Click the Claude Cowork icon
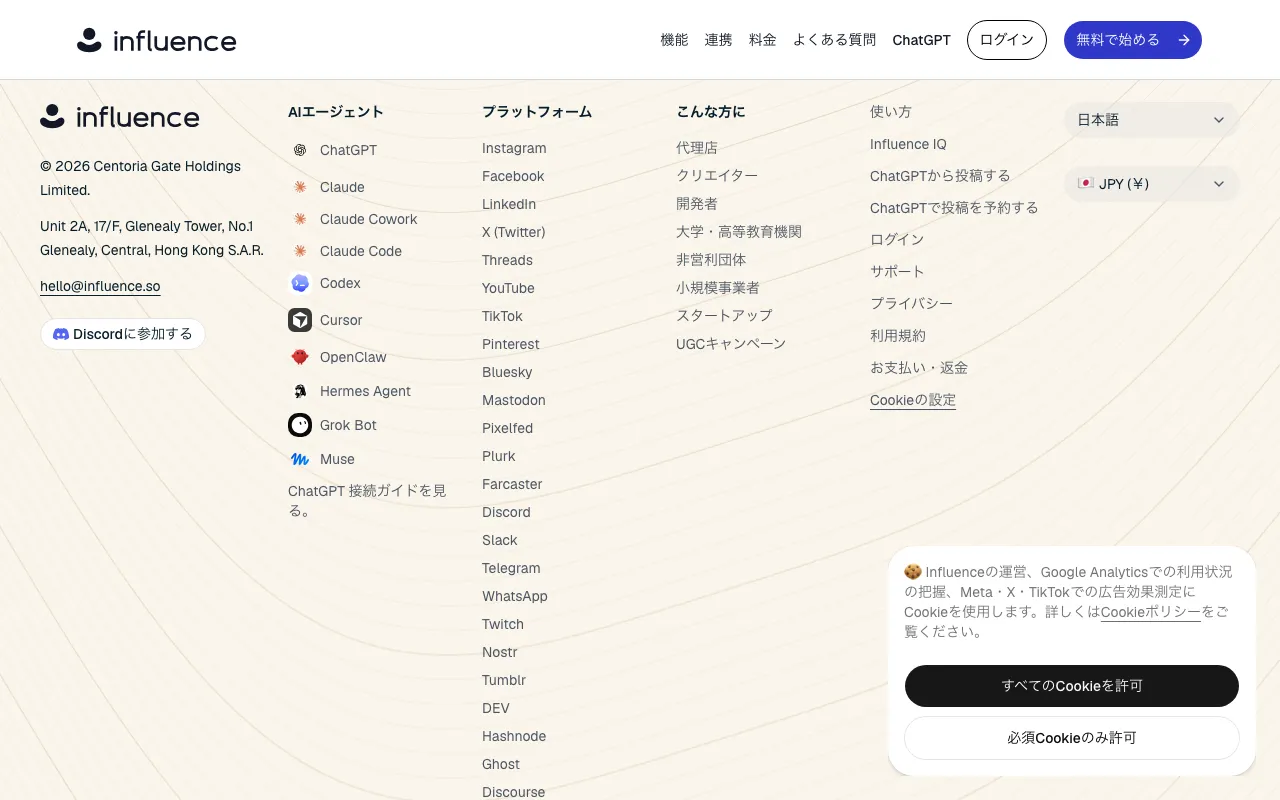1280x800 pixels. (x=300, y=219)
